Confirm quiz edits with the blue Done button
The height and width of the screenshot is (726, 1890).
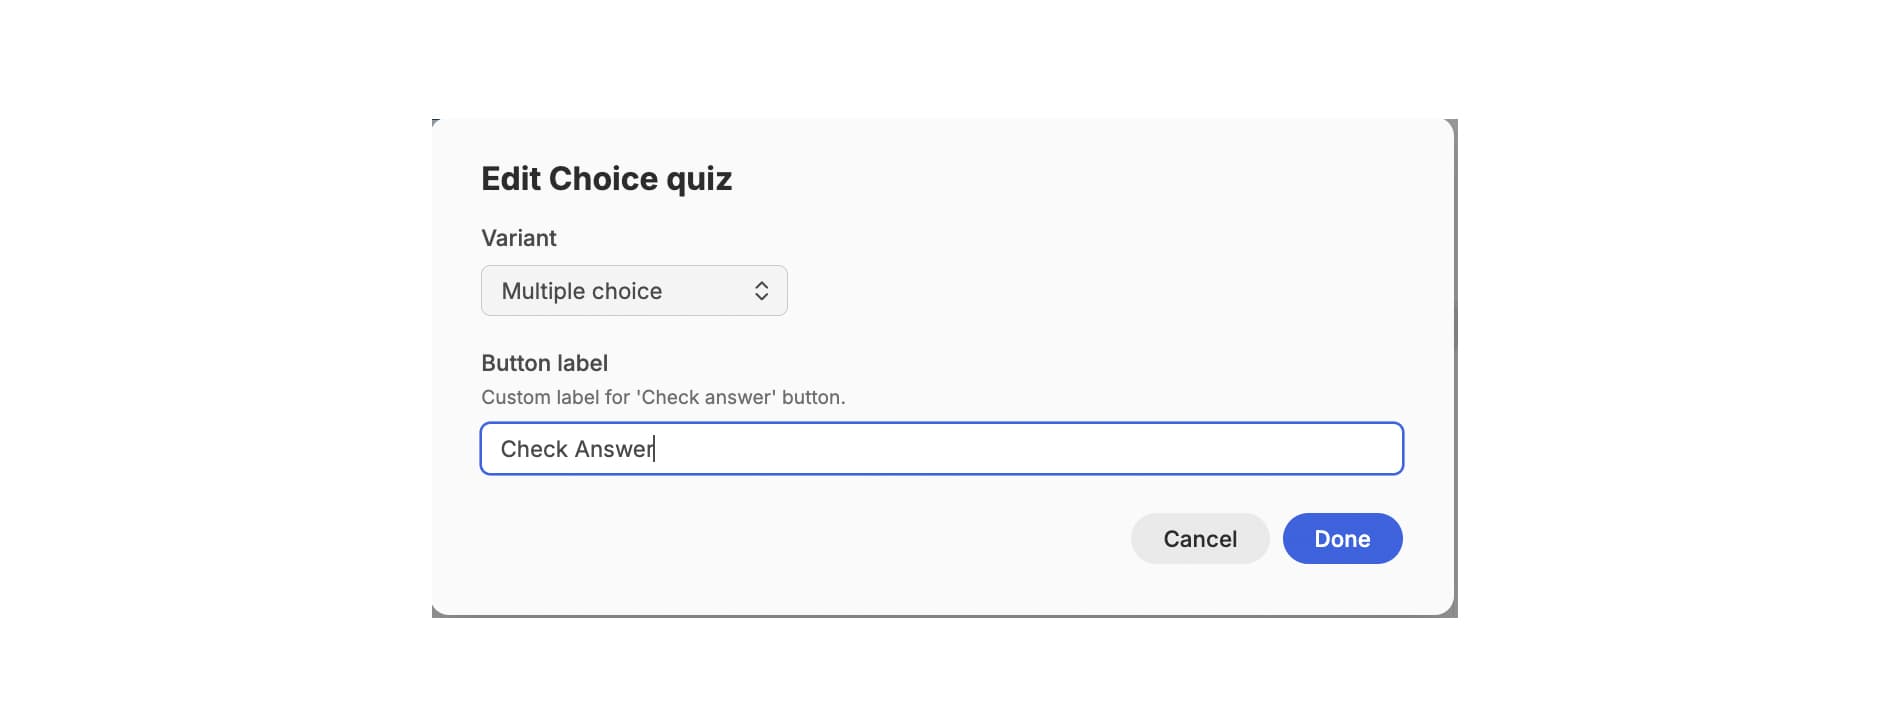click(x=1341, y=539)
